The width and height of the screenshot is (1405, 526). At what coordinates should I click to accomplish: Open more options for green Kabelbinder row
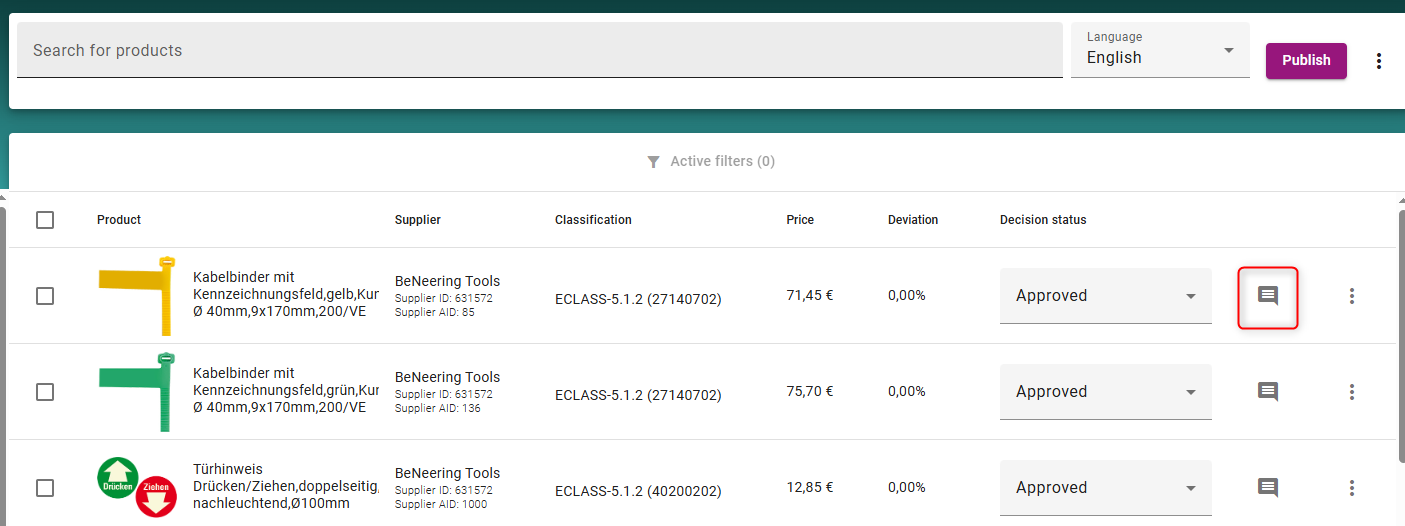point(1352,392)
